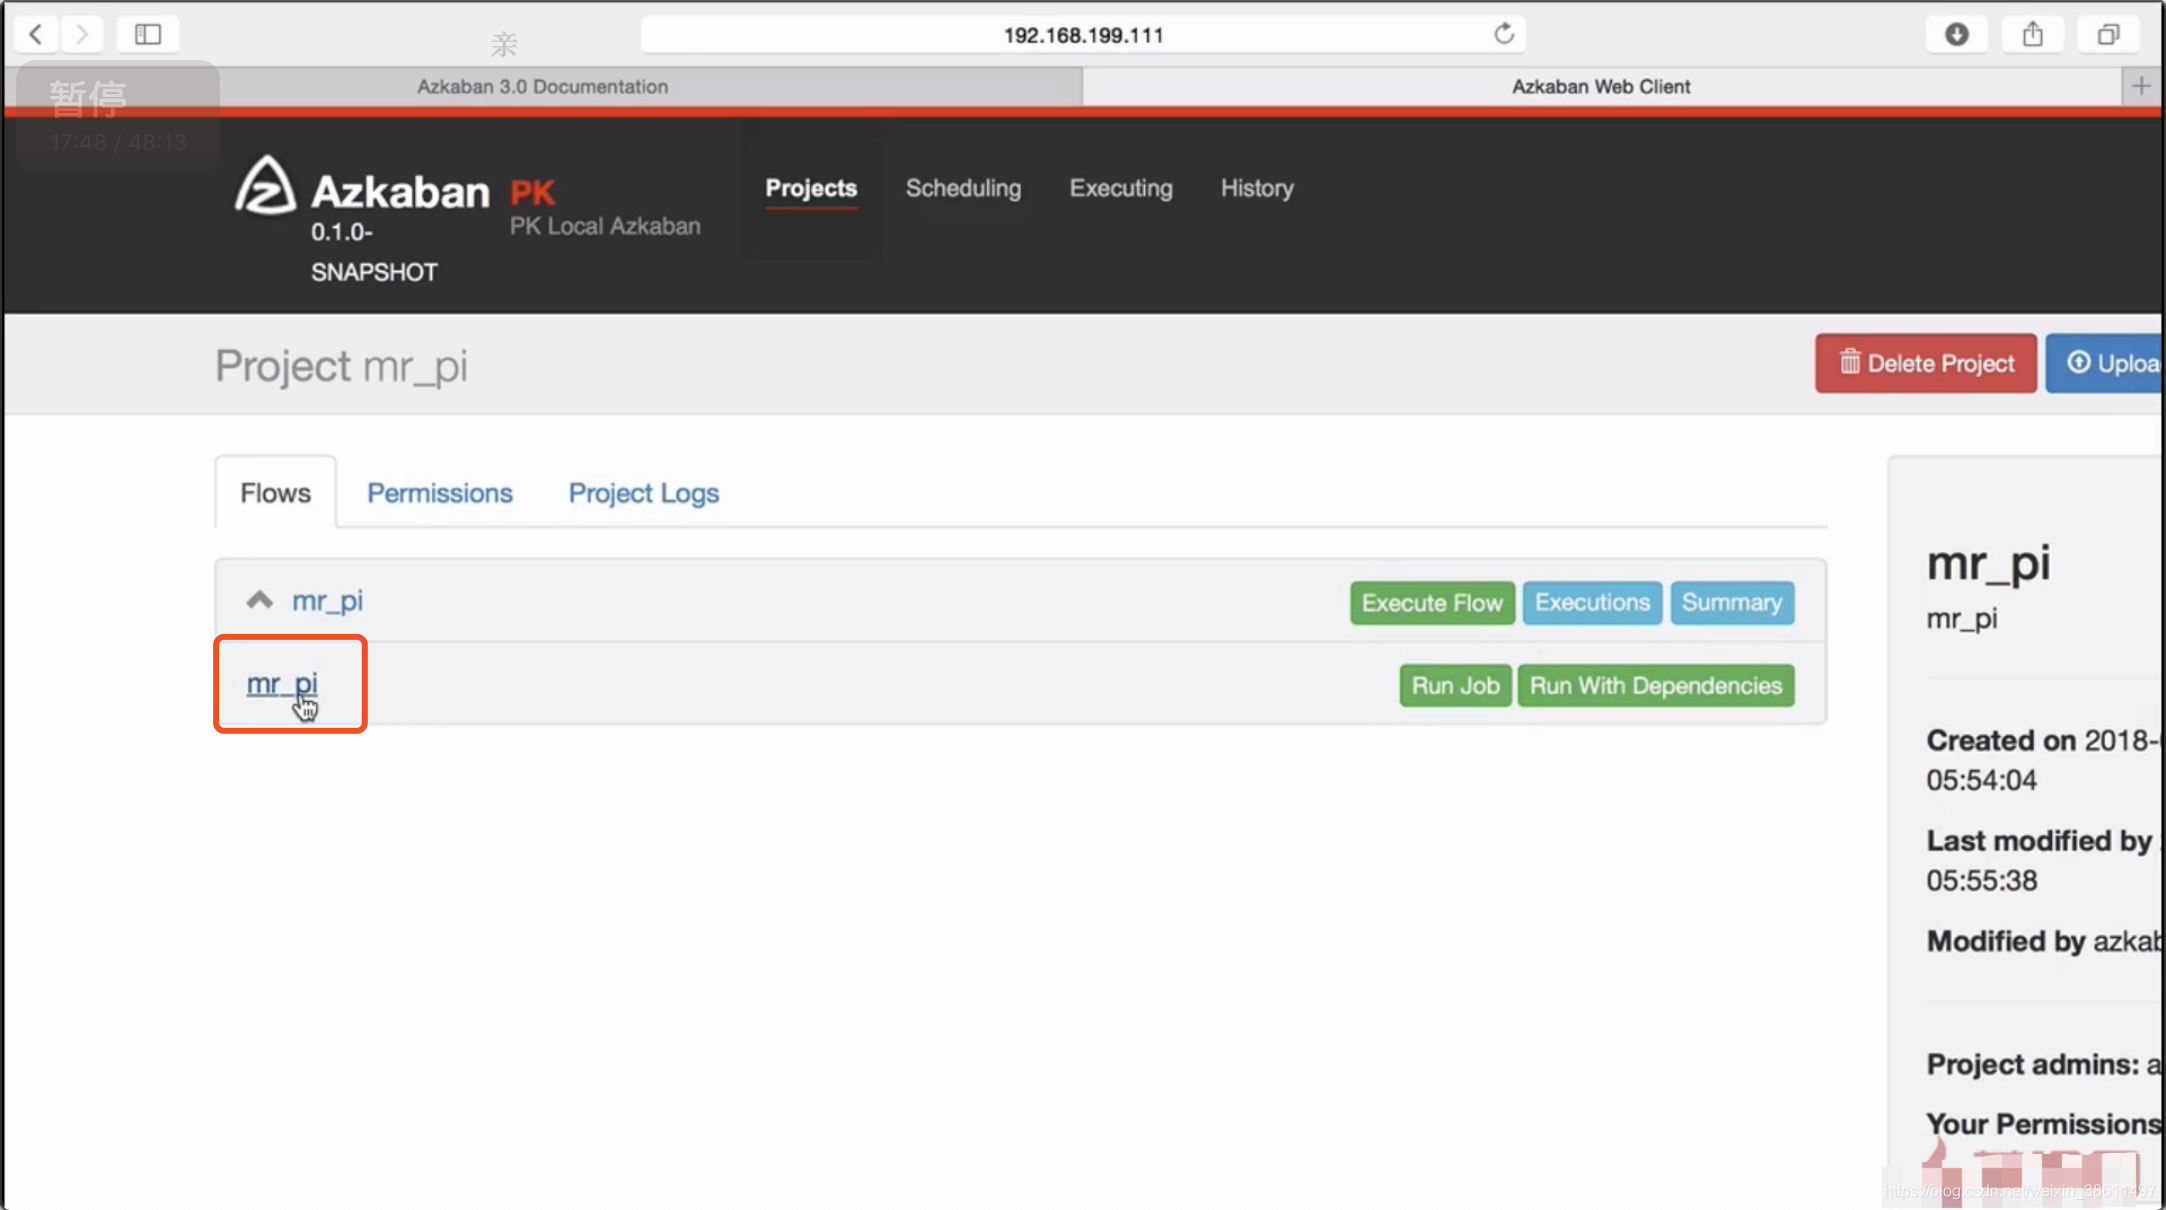
Task: Click the Azkaban logo icon
Action: [x=265, y=185]
